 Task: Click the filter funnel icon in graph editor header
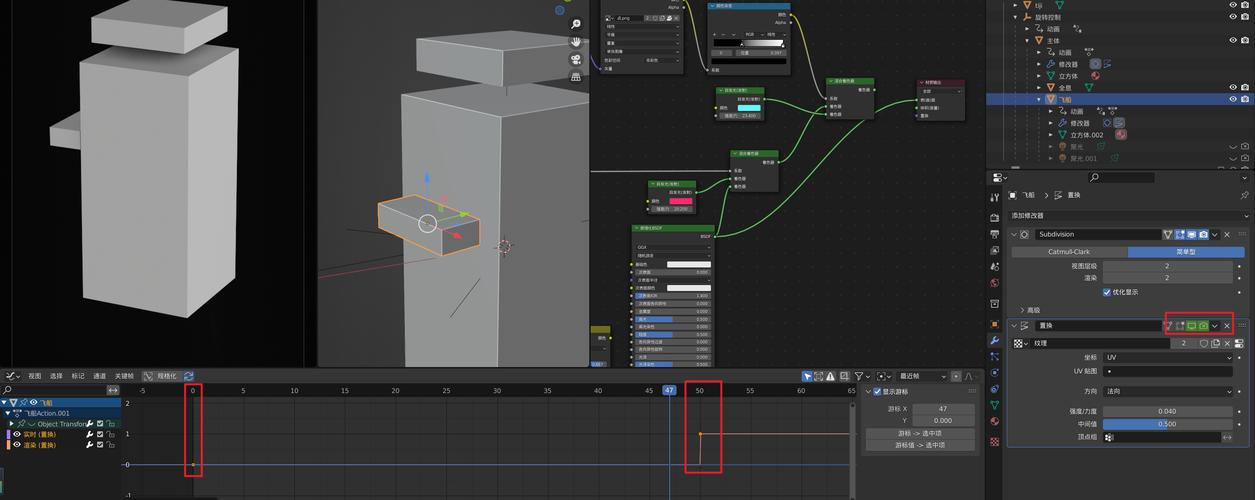[858, 376]
